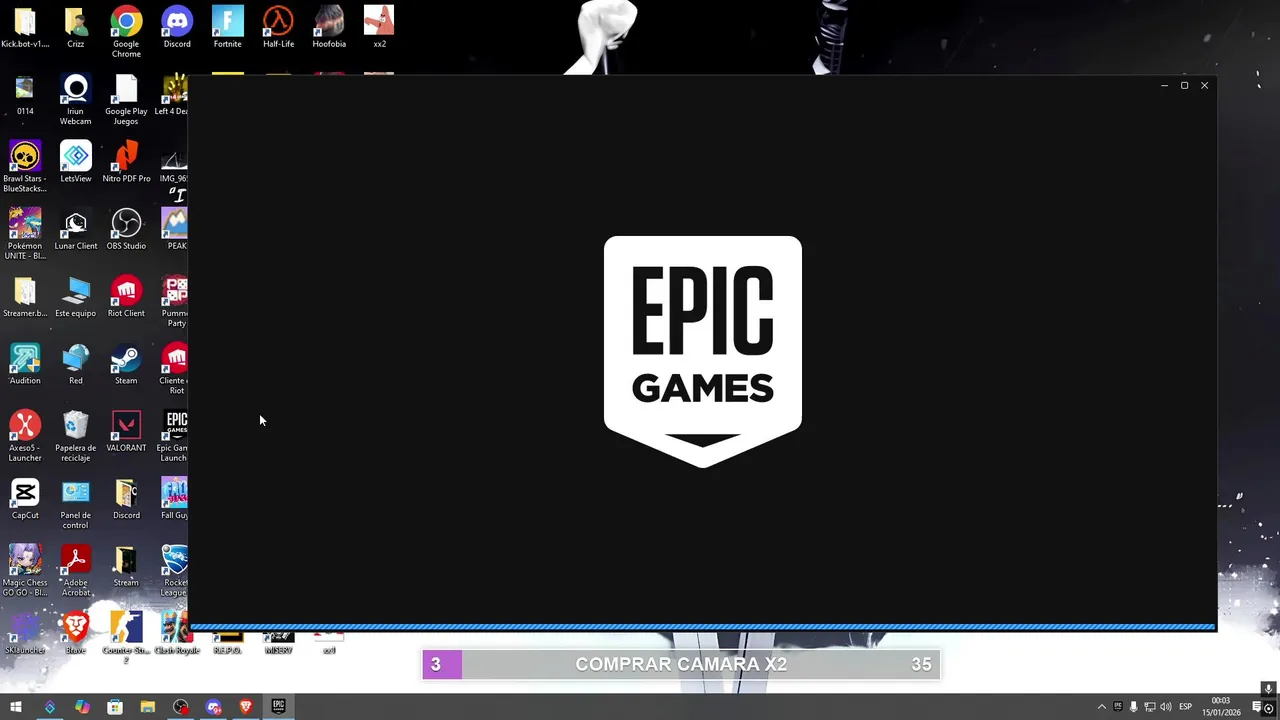1280x720 pixels.
Task: Open the clock showing 00:03
Action: (1222, 707)
